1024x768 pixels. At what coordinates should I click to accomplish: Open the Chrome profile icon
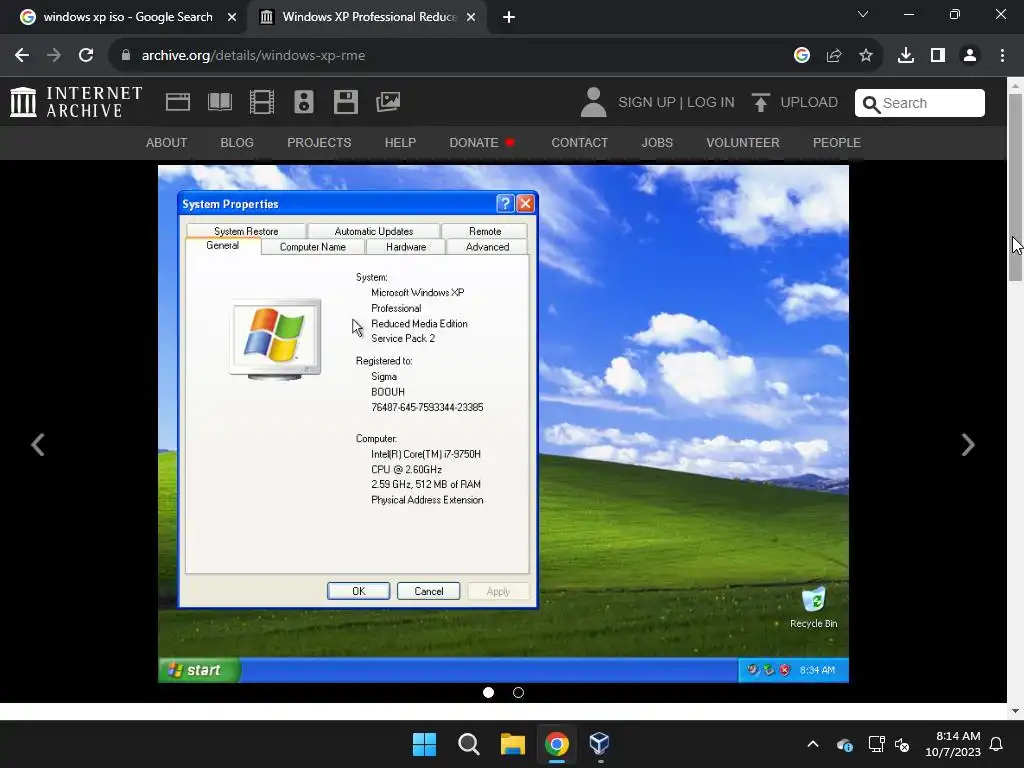(970, 56)
